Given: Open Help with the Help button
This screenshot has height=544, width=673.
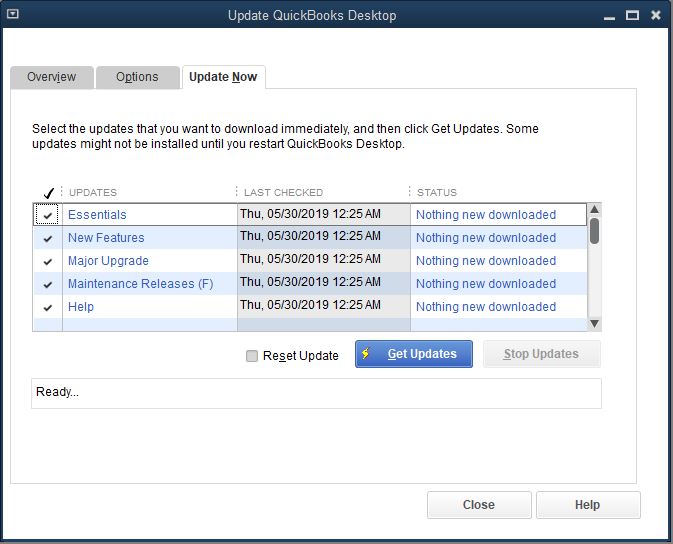Looking at the screenshot, I should 588,505.
